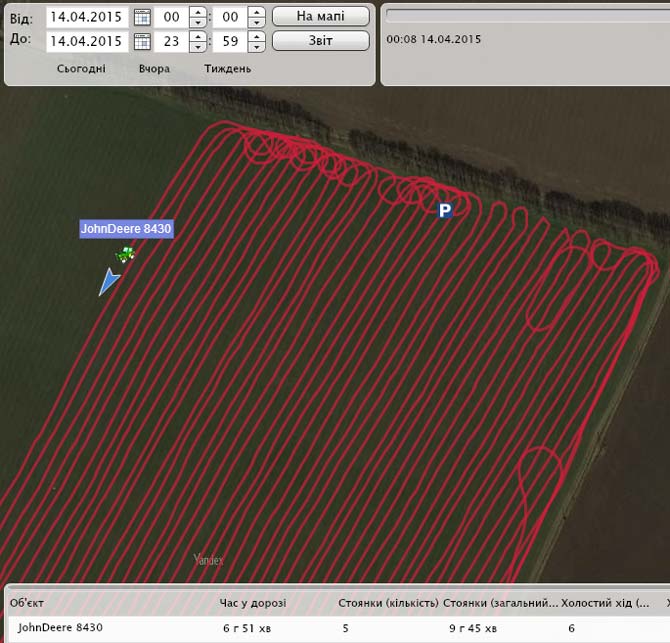Sort by the Час у дорозі column
The height and width of the screenshot is (643, 670).
pyautogui.click(x=253, y=603)
